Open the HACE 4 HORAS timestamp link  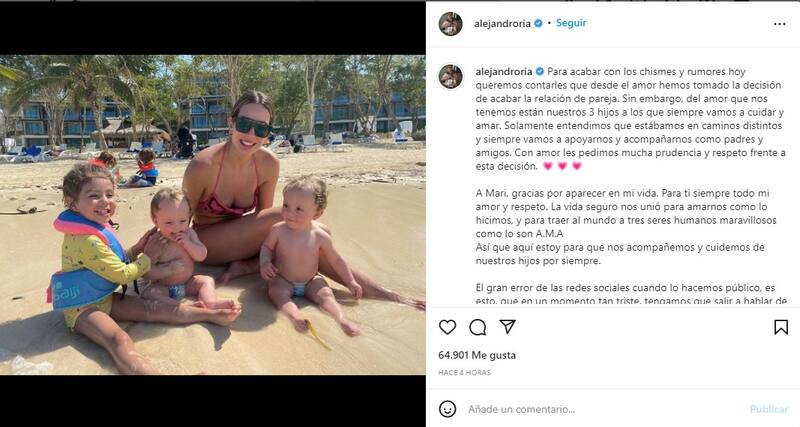(x=464, y=373)
